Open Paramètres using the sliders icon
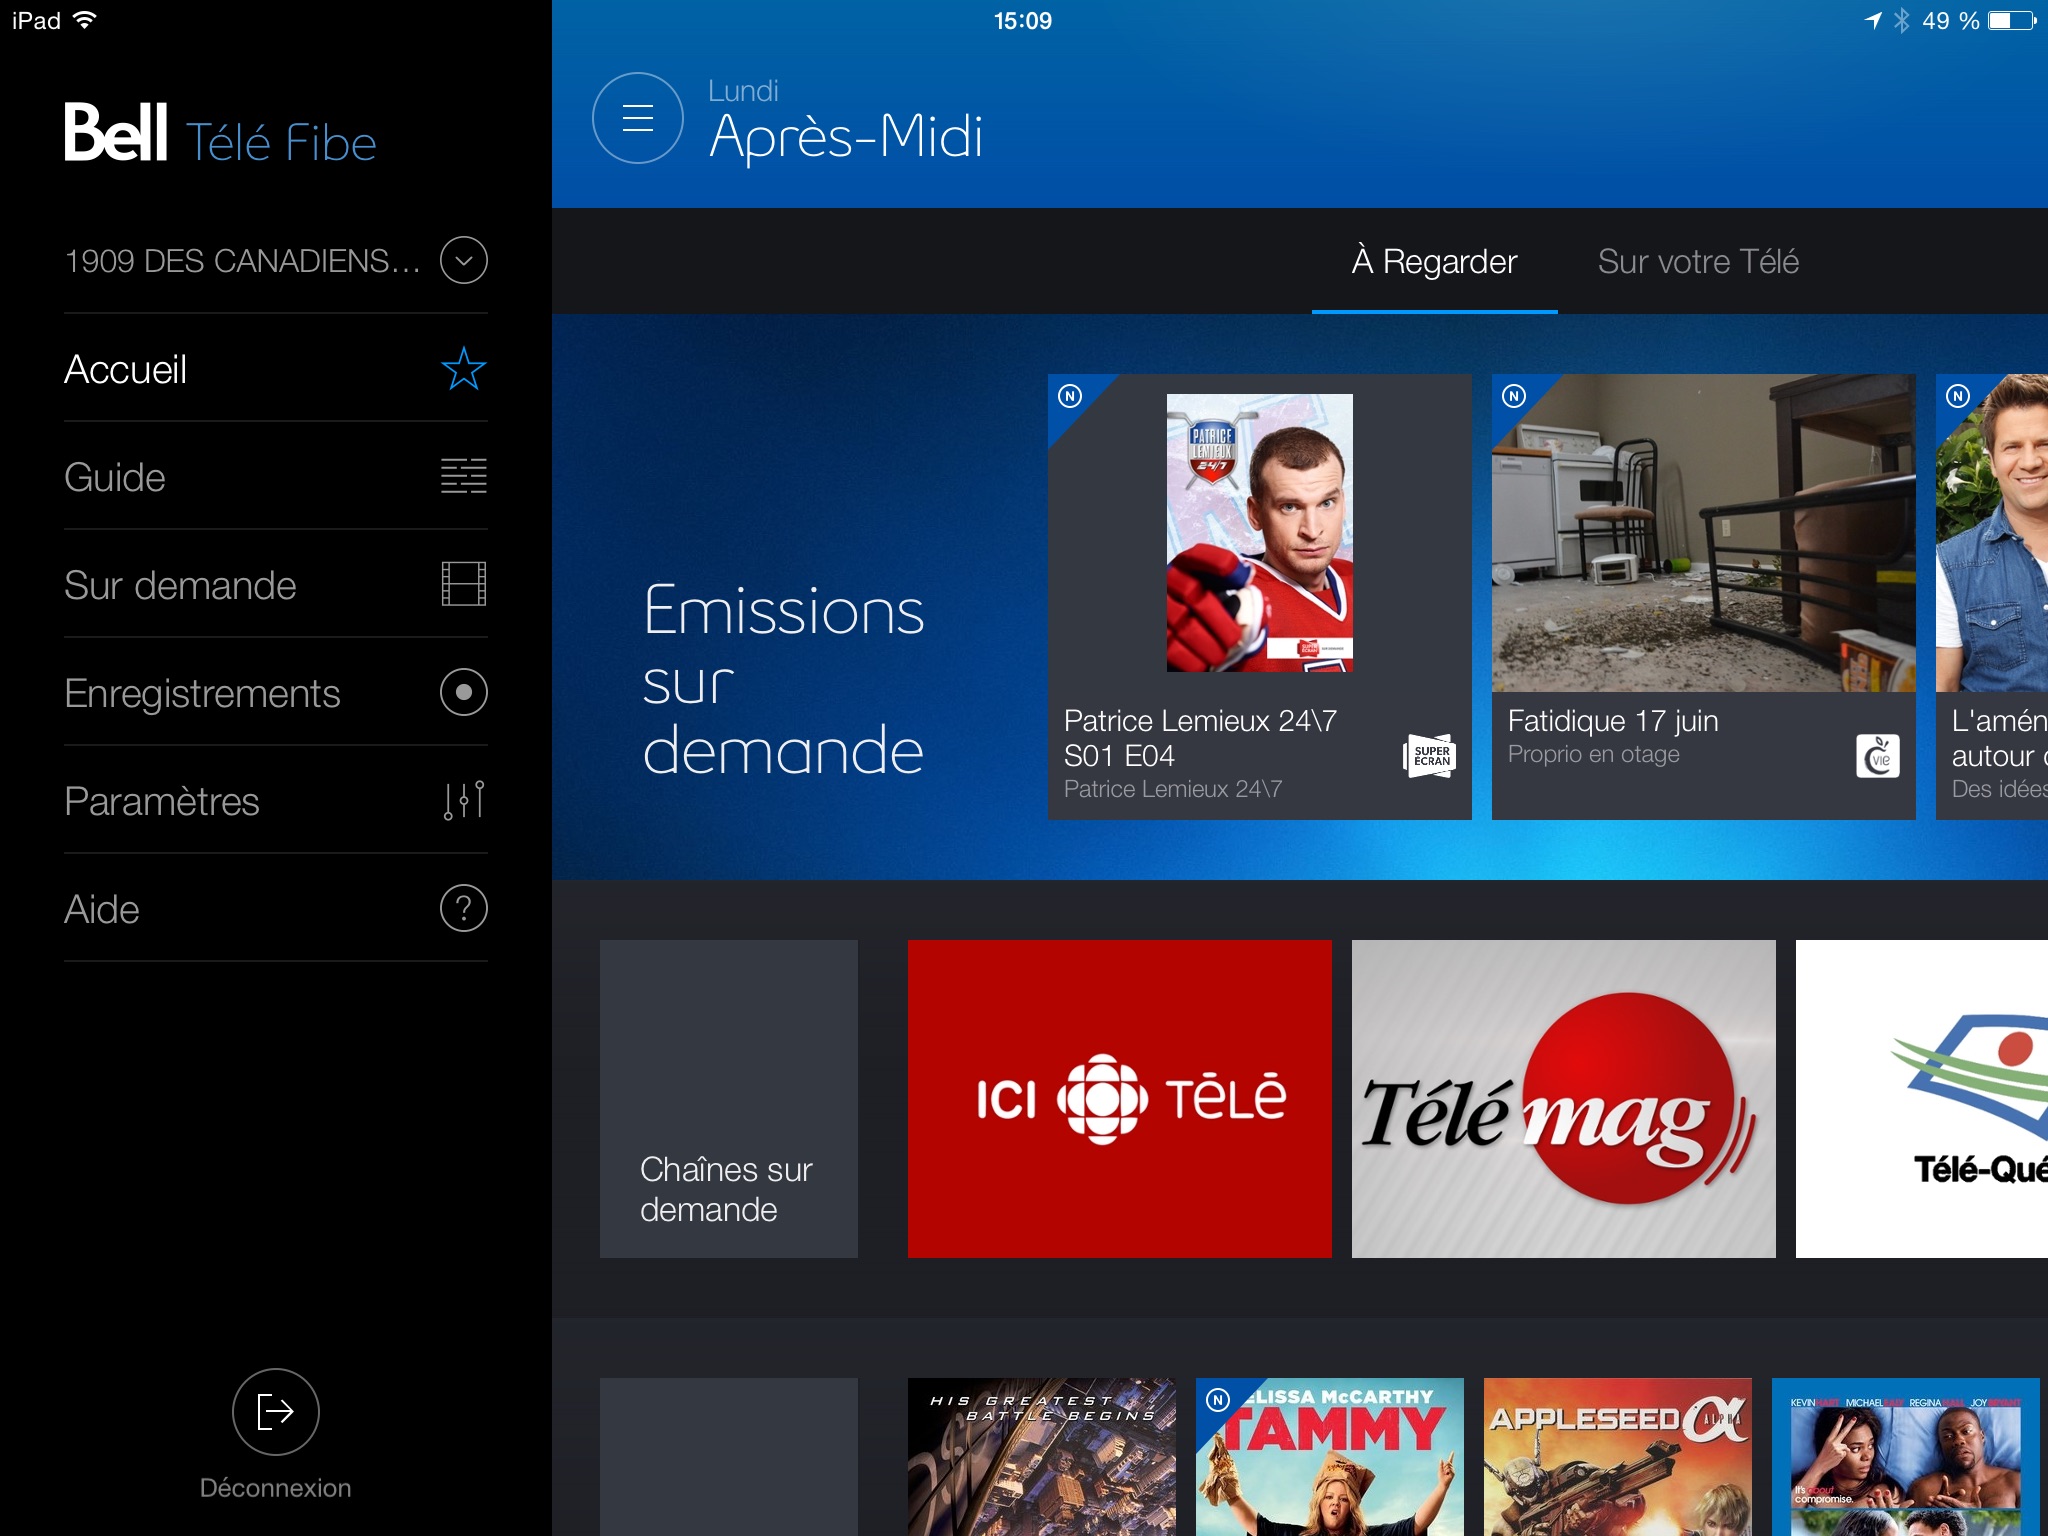The image size is (2048, 1536). (463, 800)
